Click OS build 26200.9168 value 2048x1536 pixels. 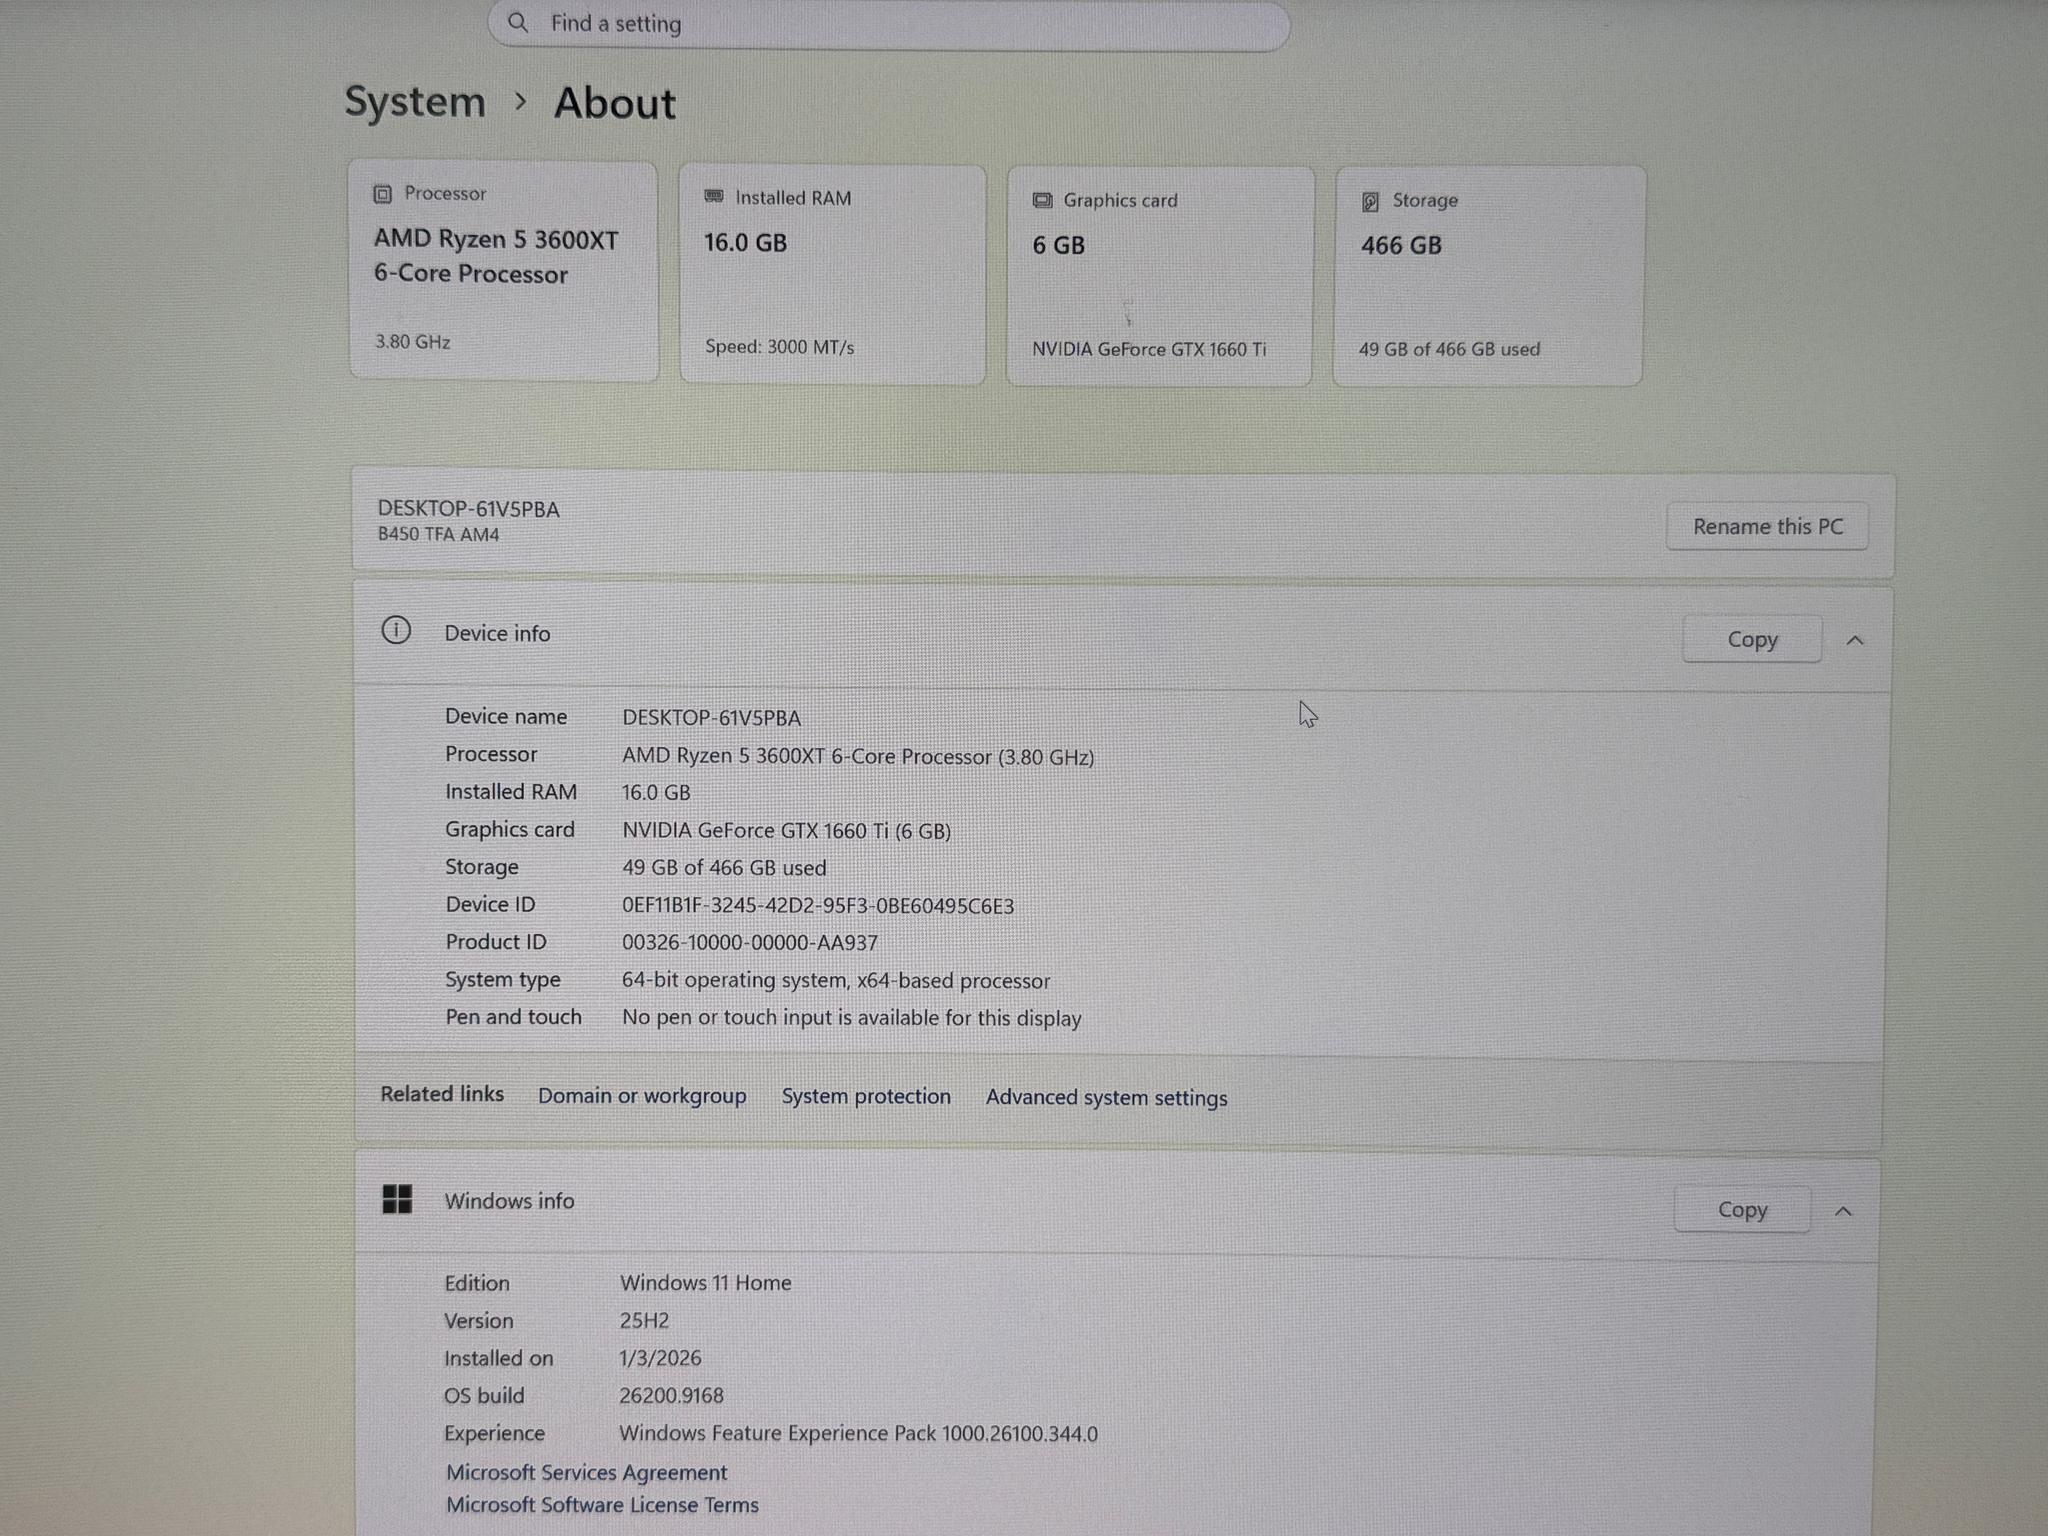(671, 1395)
